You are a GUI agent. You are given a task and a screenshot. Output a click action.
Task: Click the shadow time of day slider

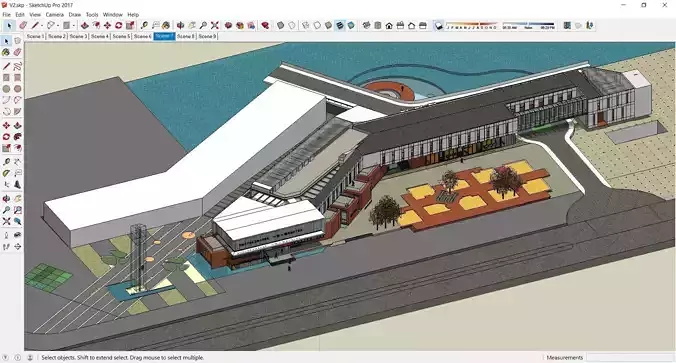click(x=528, y=25)
